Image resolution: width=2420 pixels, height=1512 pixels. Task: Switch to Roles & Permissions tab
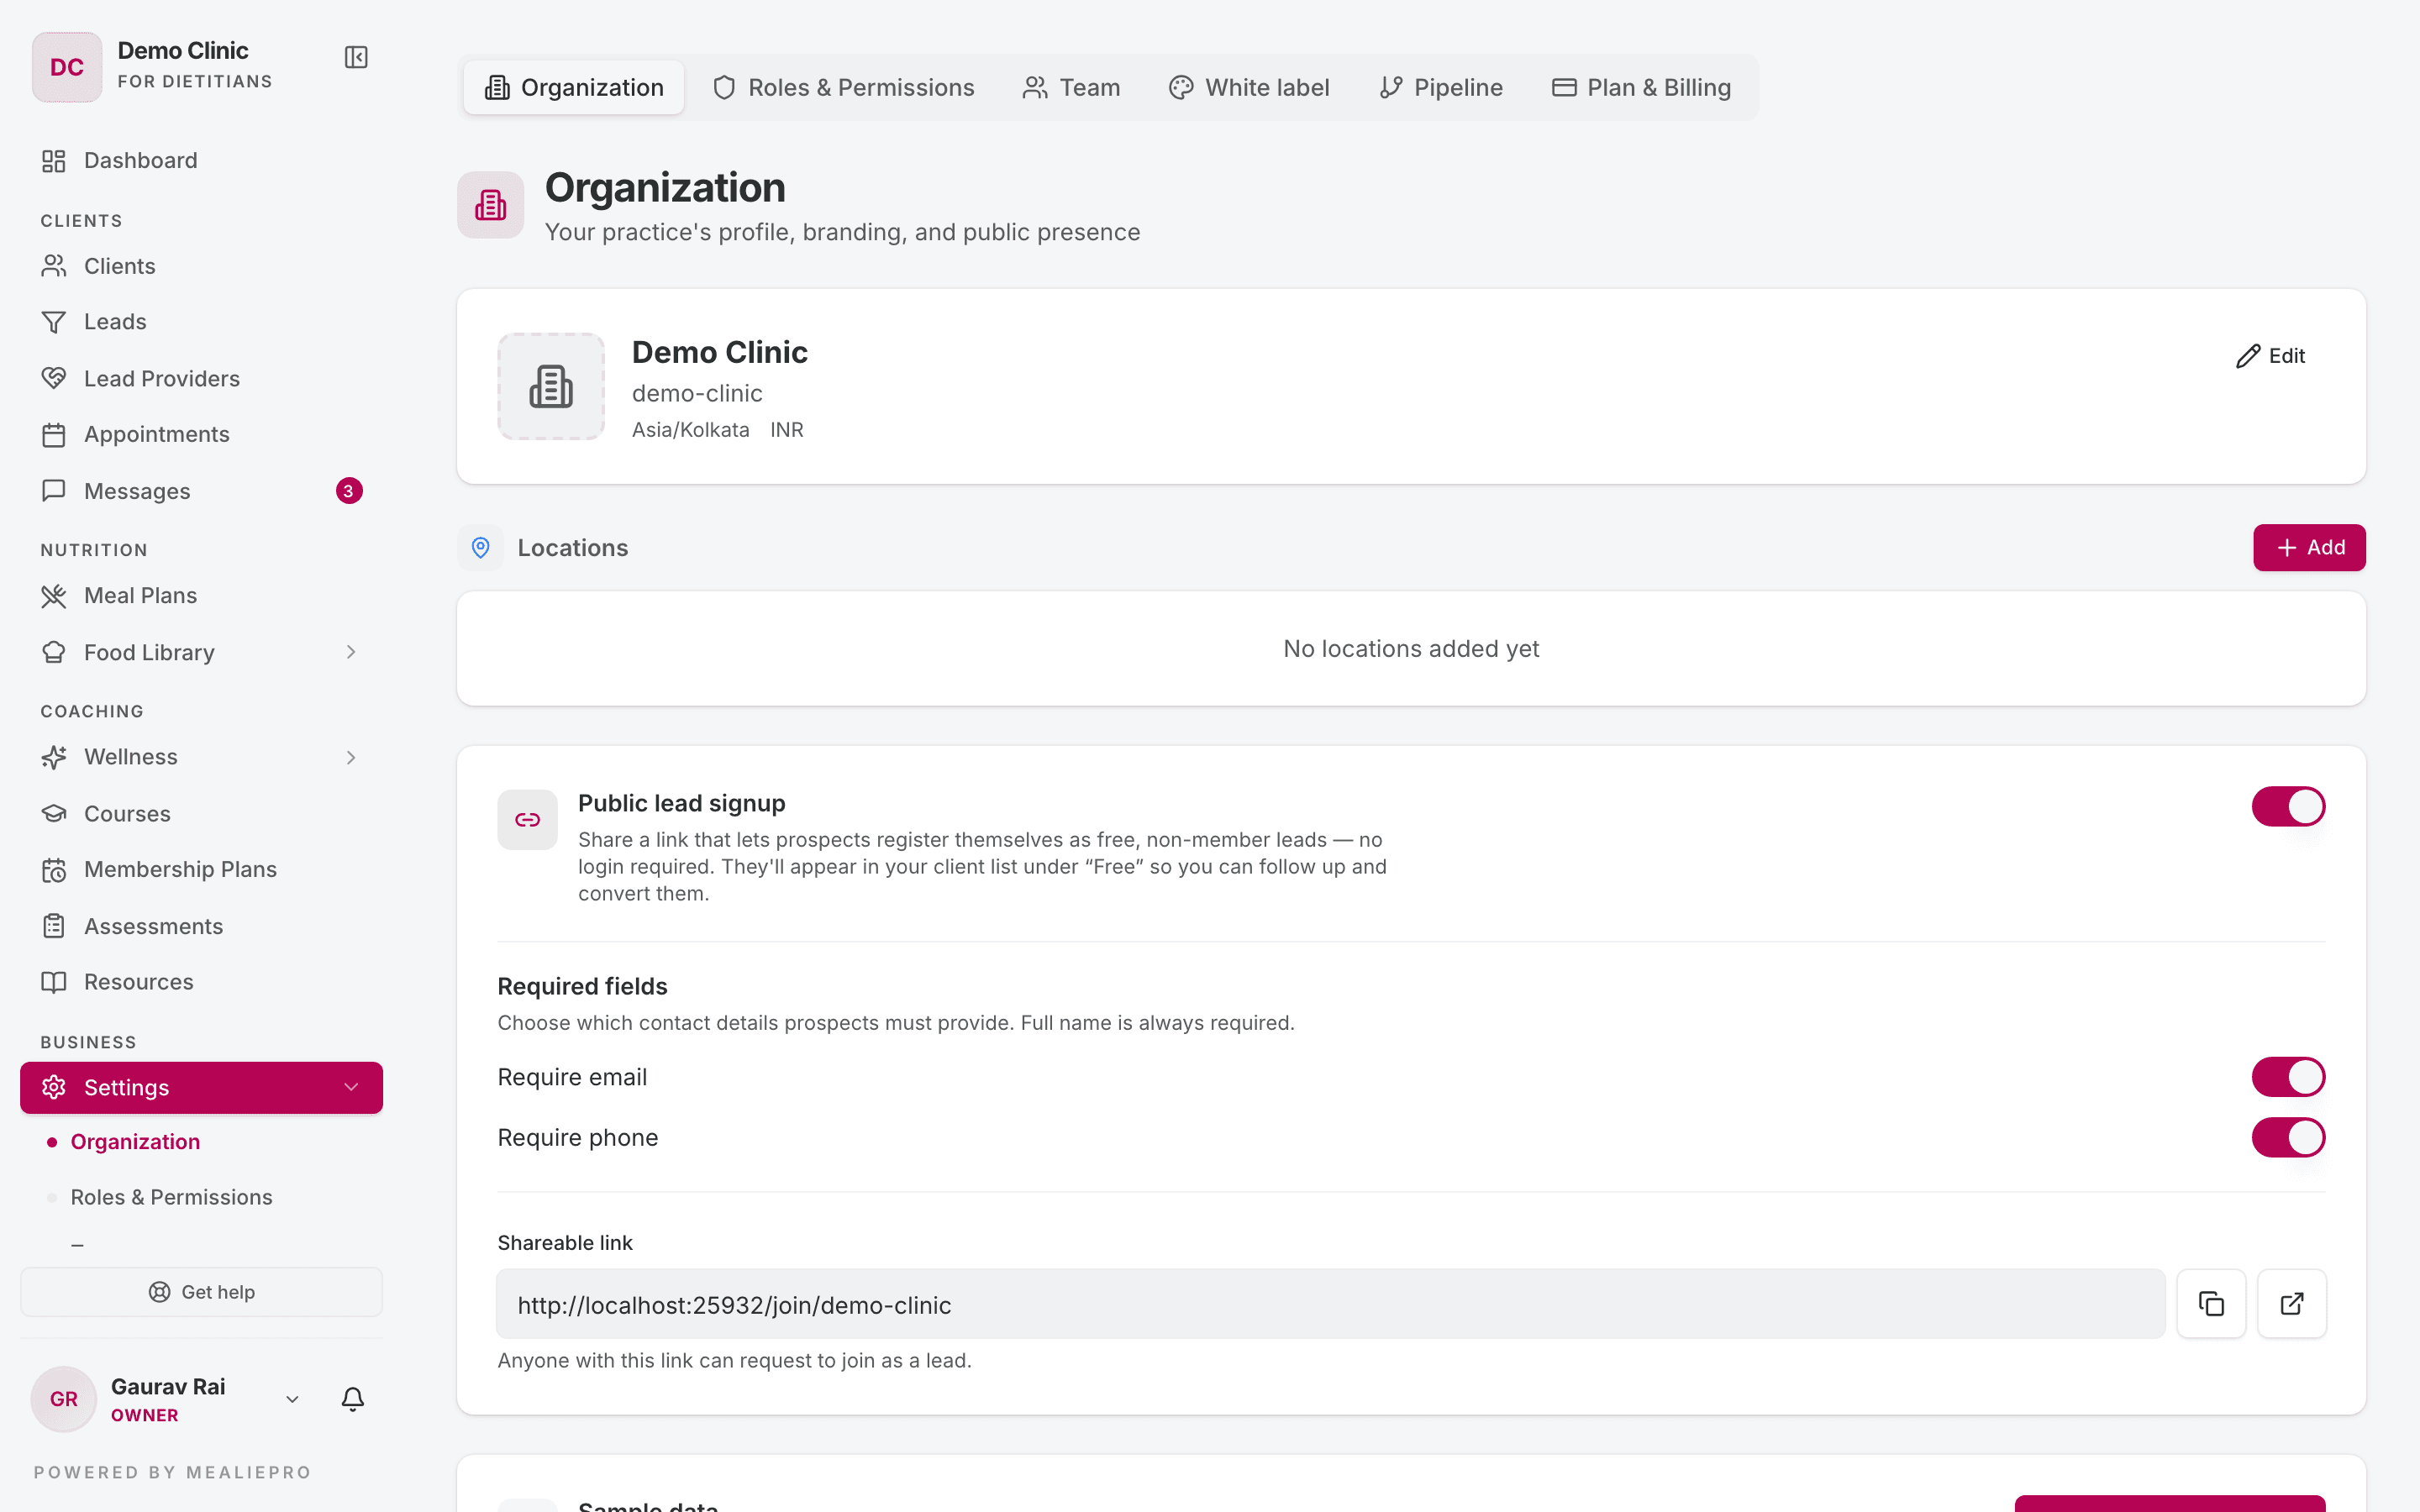click(x=843, y=87)
